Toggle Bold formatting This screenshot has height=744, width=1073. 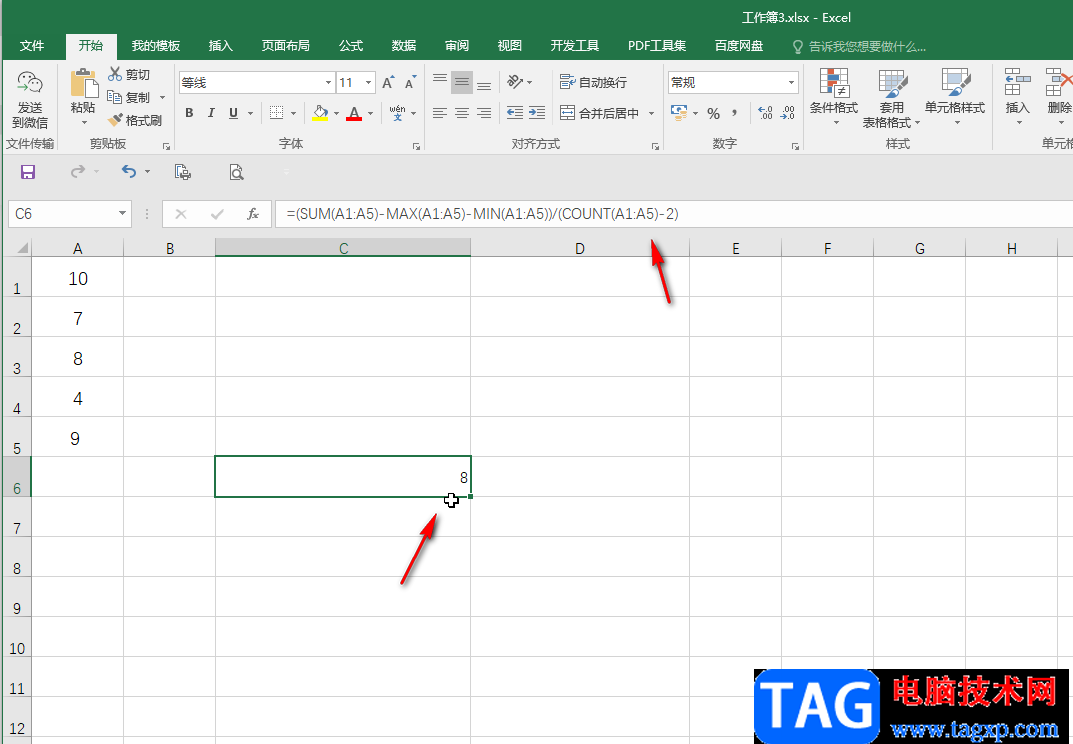189,113
